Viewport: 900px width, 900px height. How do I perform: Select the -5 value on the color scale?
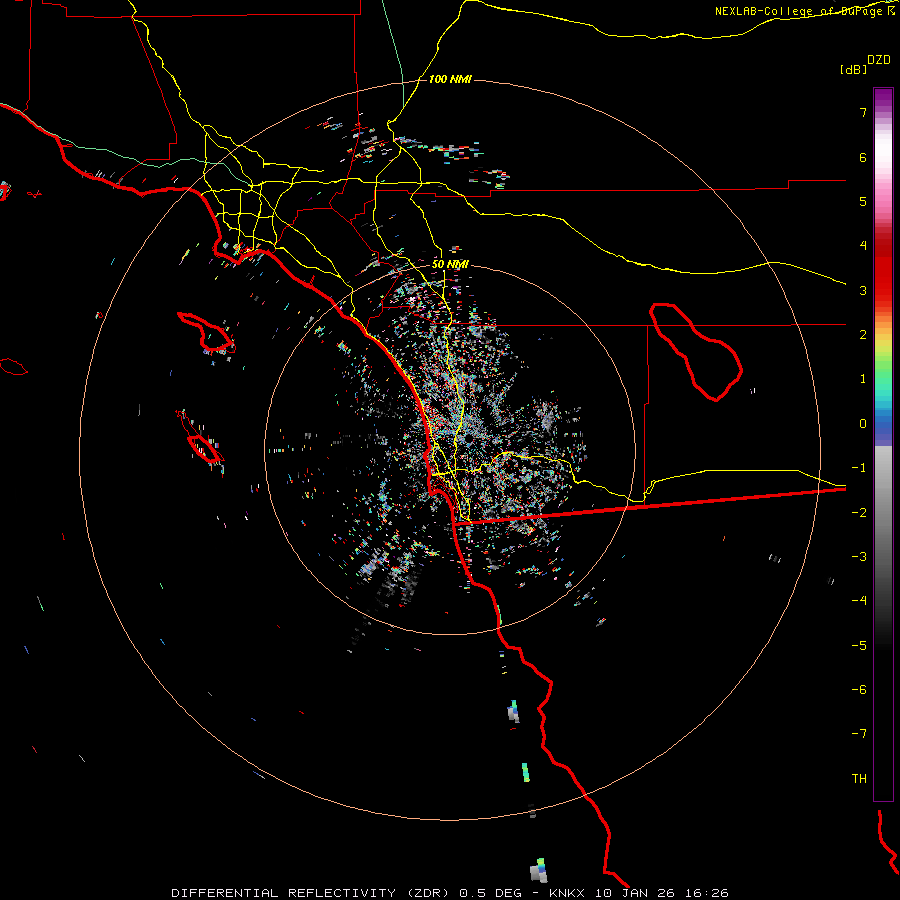pyautogui.click(x=859, y=646)
